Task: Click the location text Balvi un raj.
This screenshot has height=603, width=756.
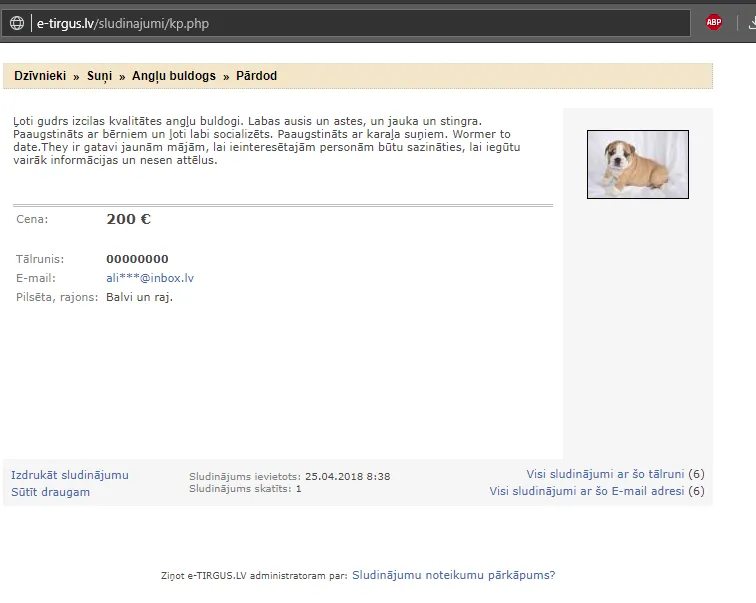Action: coord(139,297)
